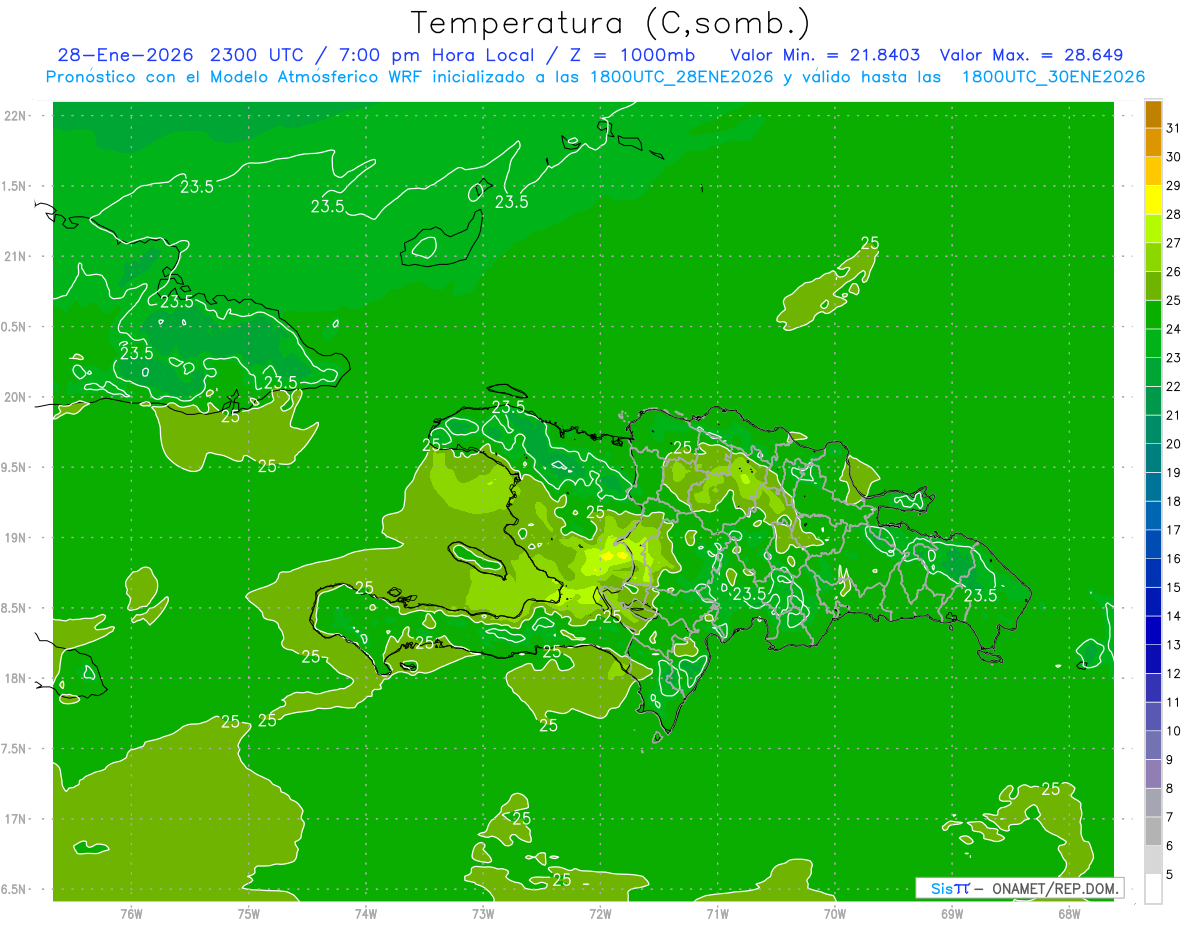Select the date text '28-Ene-2026'
This screenshot has height=927, width=1200.
pos(126,55)
